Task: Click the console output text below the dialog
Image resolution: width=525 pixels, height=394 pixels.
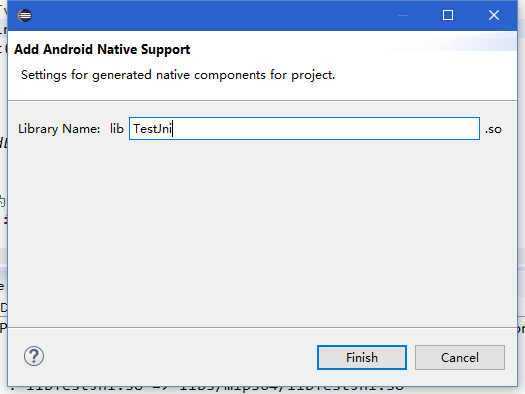Action: [214, 389]
